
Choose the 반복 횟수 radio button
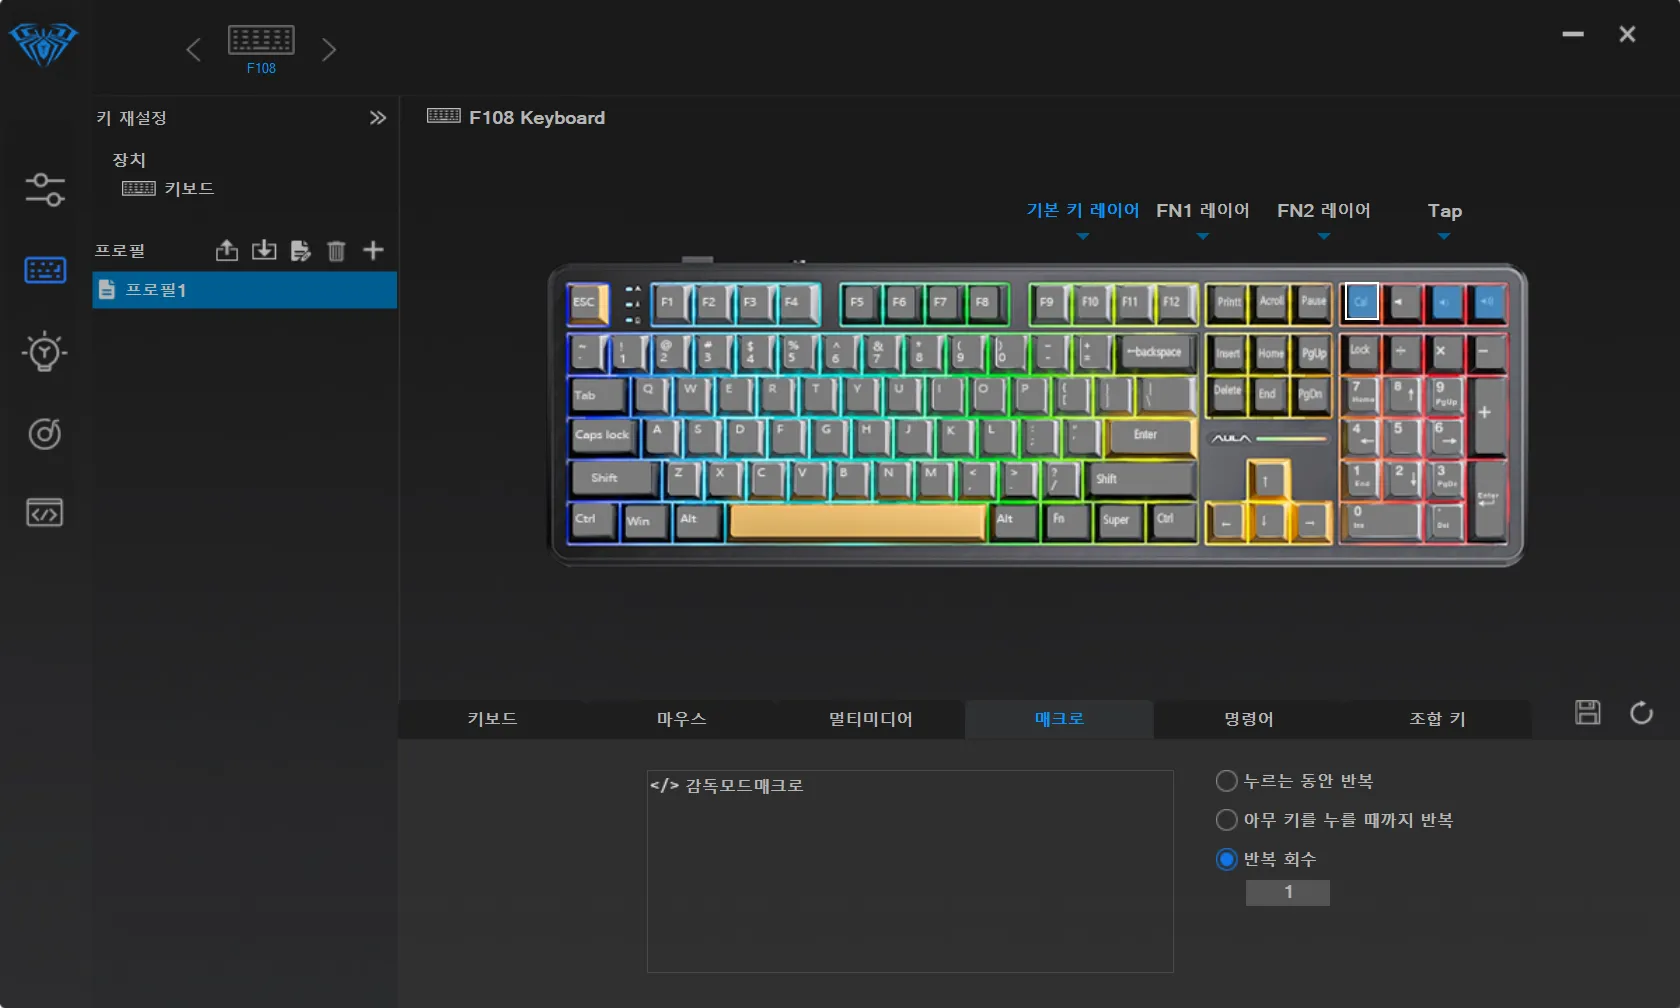click(x=1227, y=859)
